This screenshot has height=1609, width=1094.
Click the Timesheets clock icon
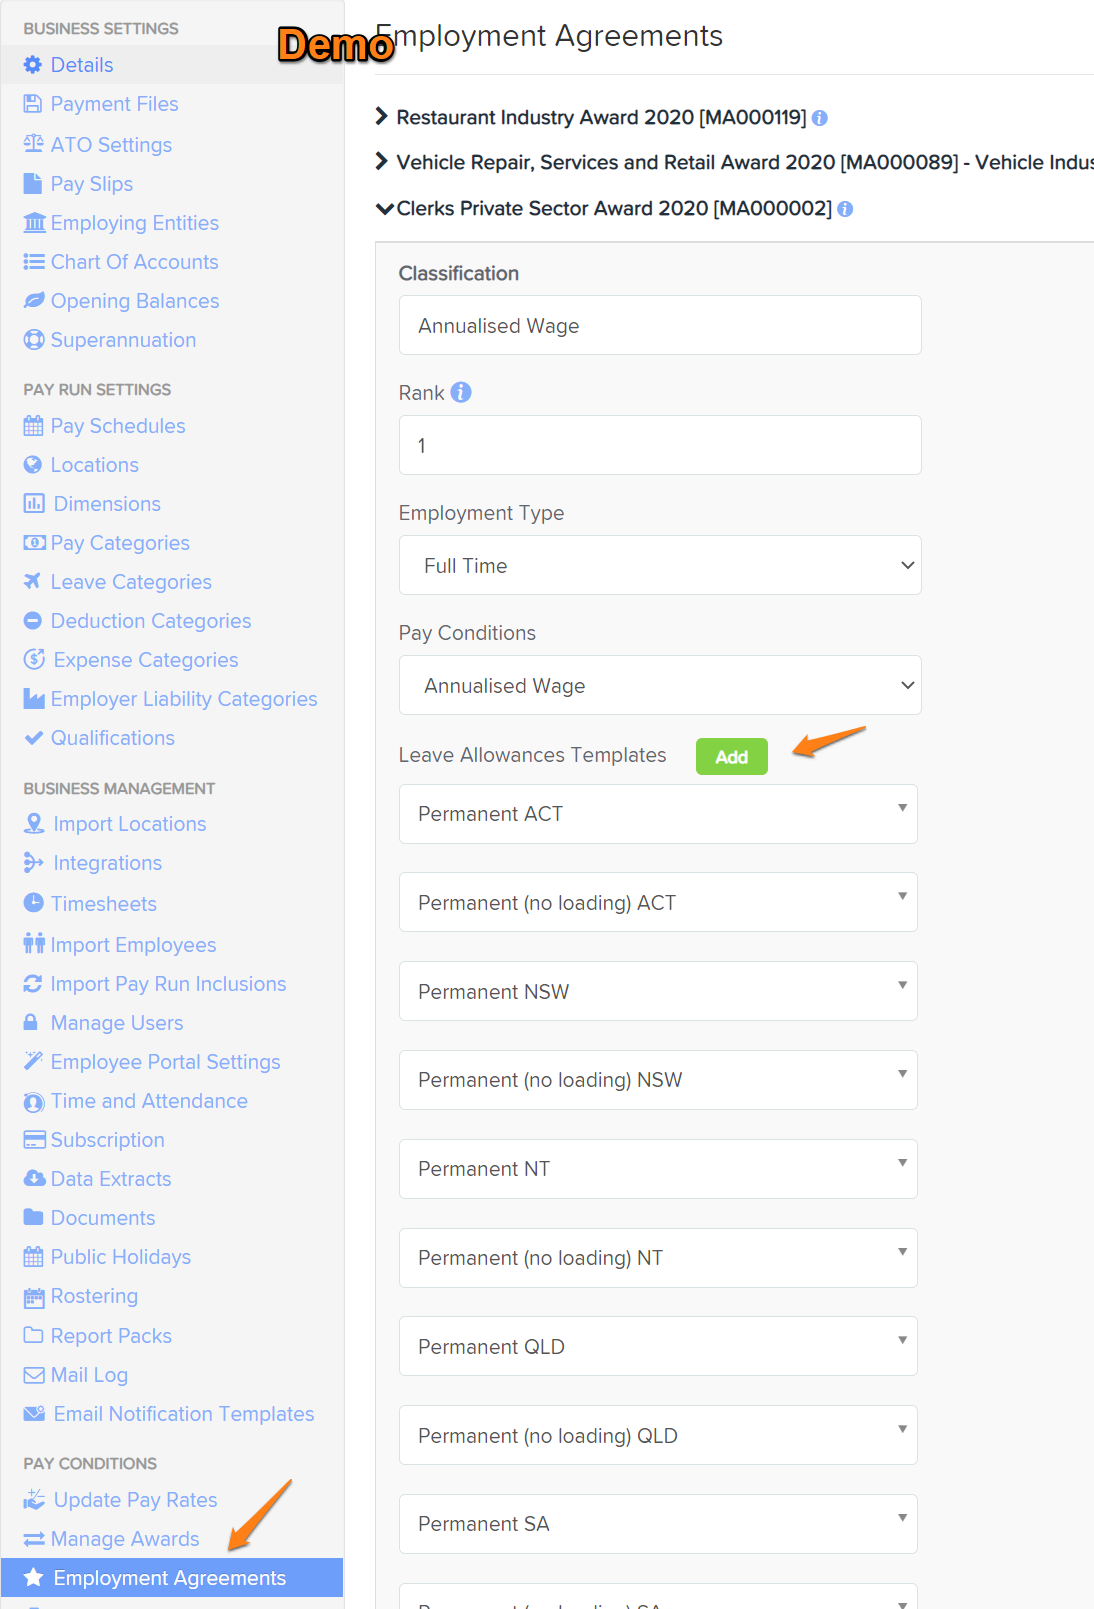(x=34, y=903)
